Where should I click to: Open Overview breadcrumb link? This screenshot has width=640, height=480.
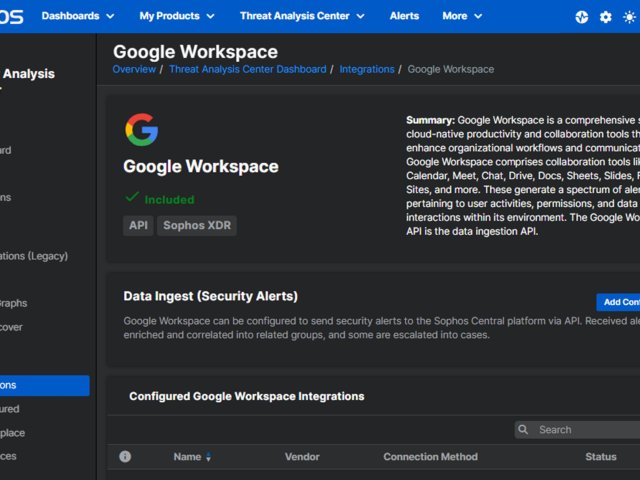coord(134,69)
